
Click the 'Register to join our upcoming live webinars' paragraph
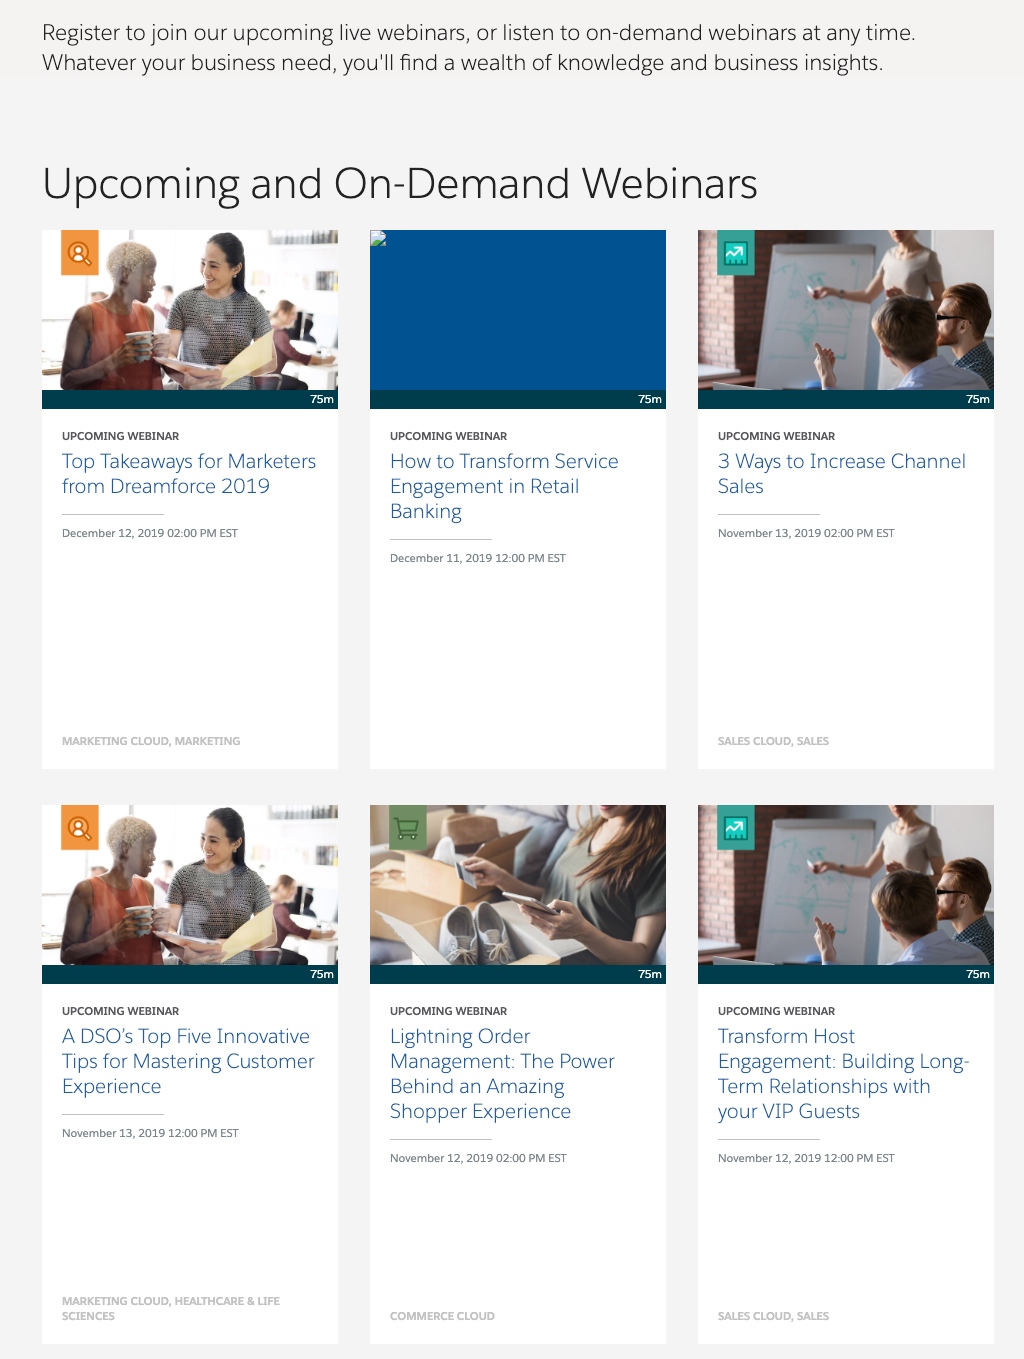coord(478,47)
